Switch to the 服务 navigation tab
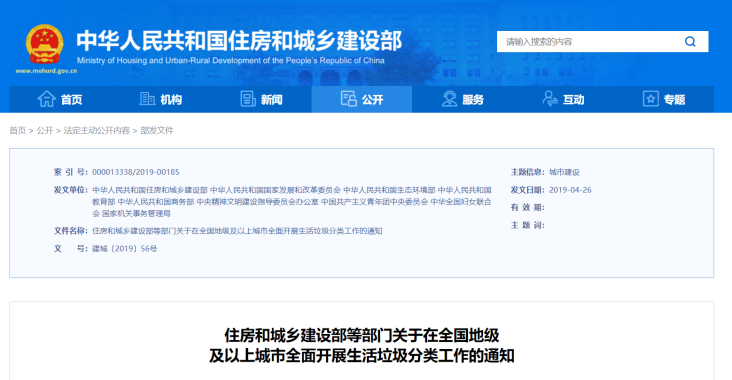Image resolution: width=732 pixels, height=380 pixels. 462,99
